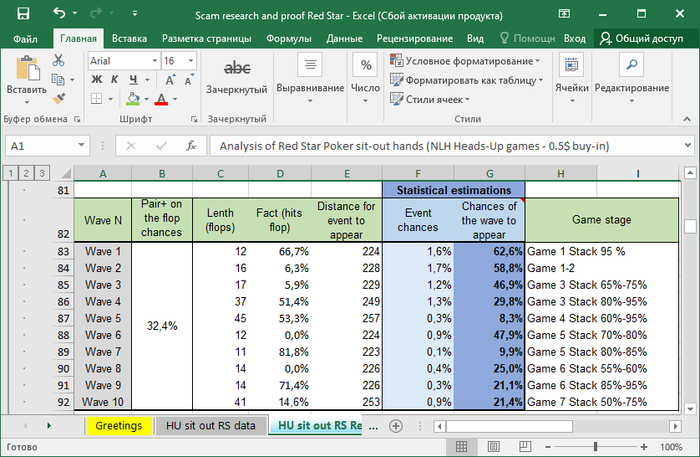Adjust the zoom slider handle
The image size is (700, 457).
pyautogui.click(x=595, y=446)
